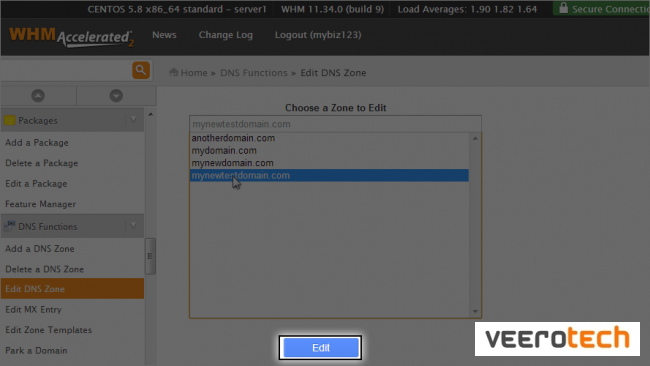The image size is (650, 366).
Task: Click the Packages folder icon
Action: click(10, 121)
